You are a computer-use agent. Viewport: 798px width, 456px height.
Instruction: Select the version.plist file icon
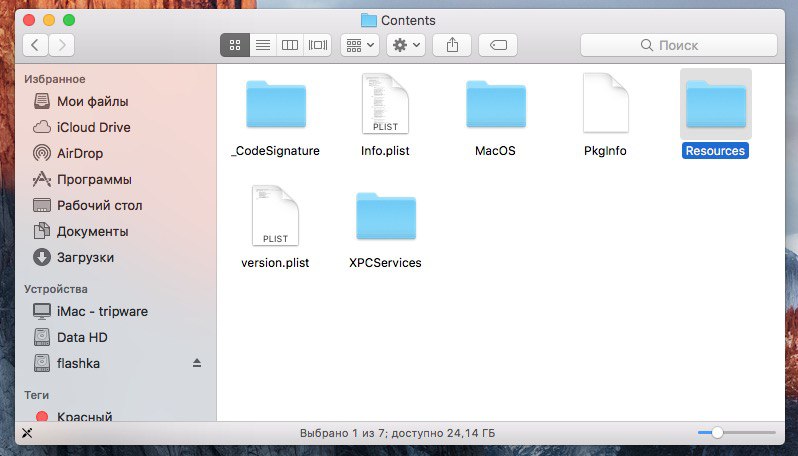click(275, 216)
